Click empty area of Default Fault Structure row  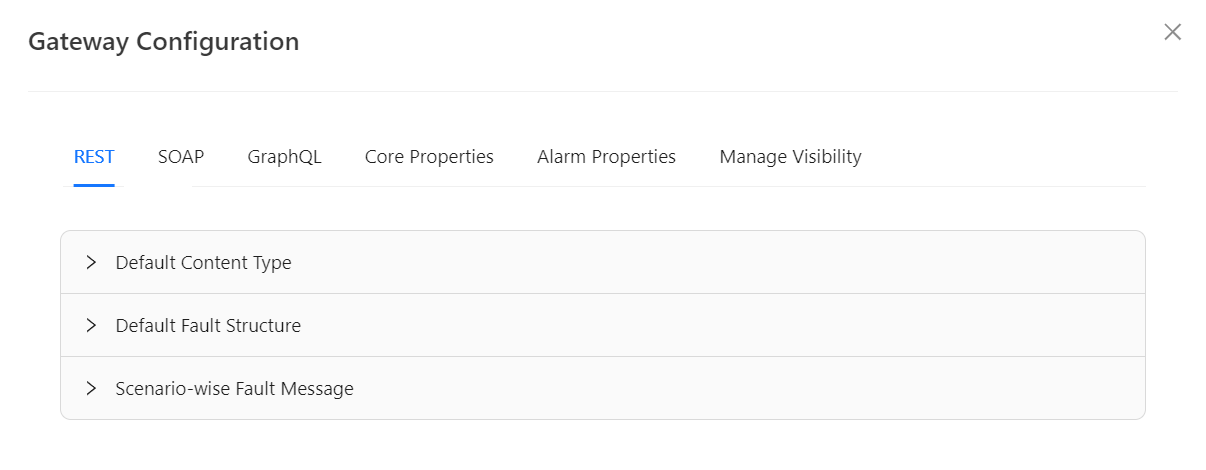tap(700, 326)
